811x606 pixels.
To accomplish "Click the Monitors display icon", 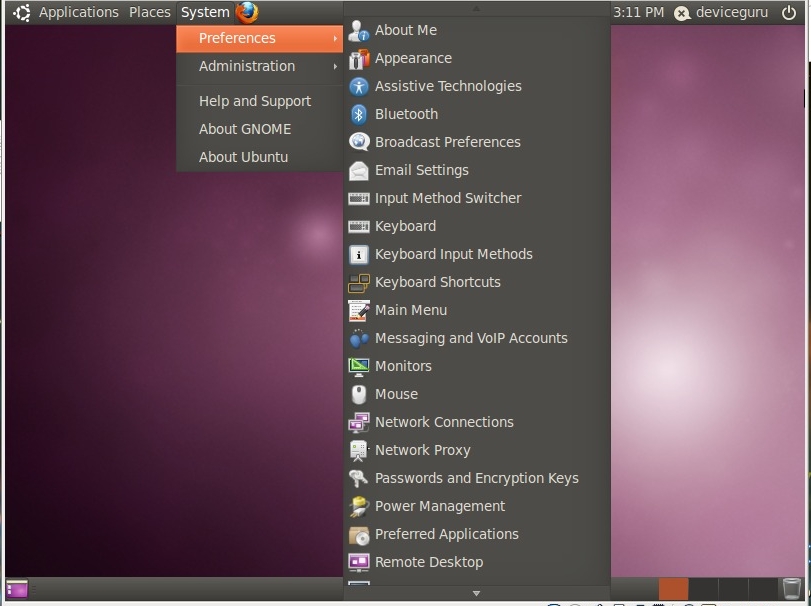I will 358,367.
